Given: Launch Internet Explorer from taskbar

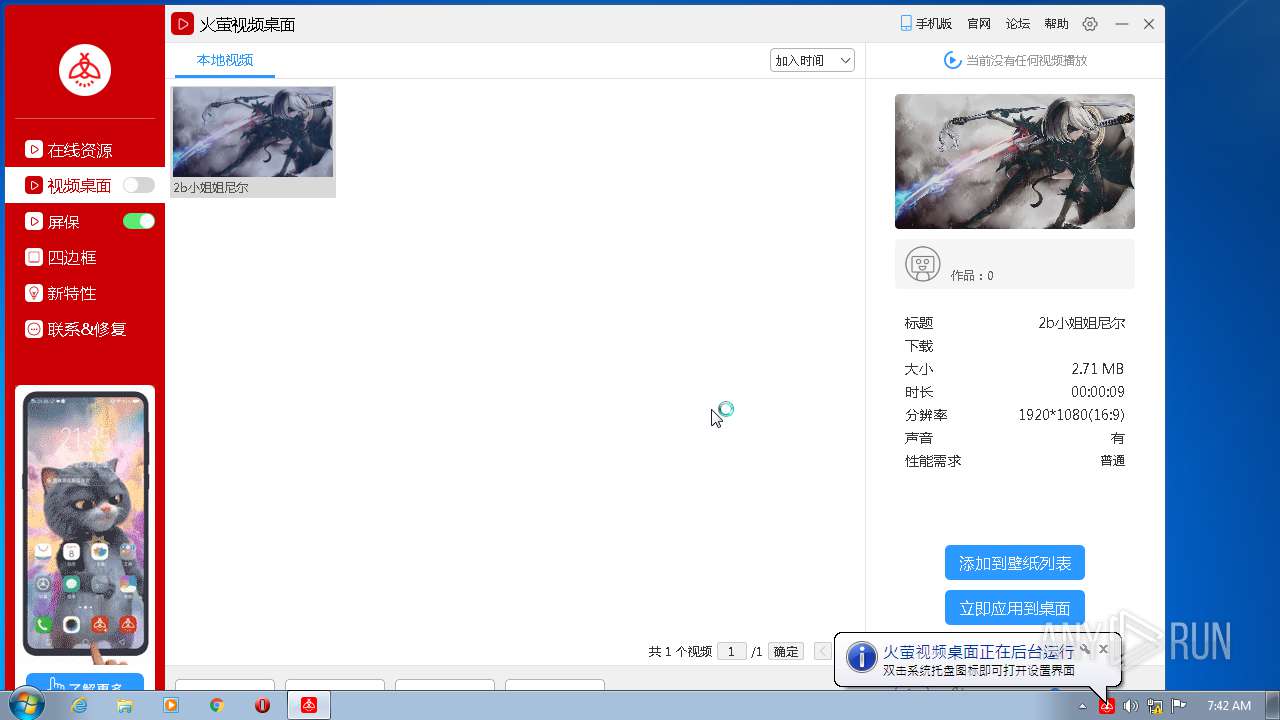Looking at the screenshot, I should point(79,705).
